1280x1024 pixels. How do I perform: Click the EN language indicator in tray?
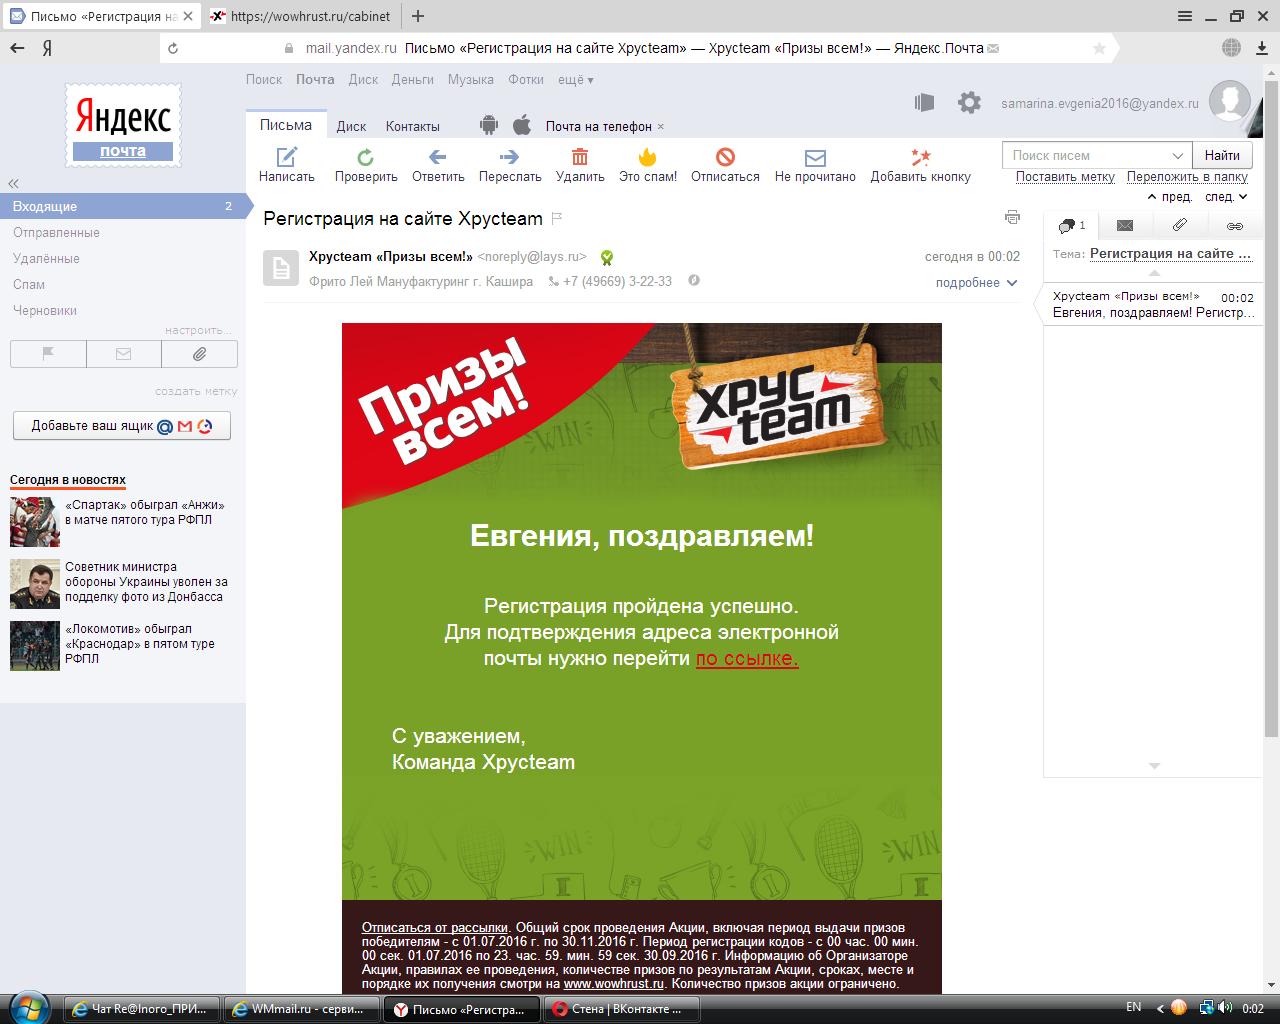point(1133,1007)
